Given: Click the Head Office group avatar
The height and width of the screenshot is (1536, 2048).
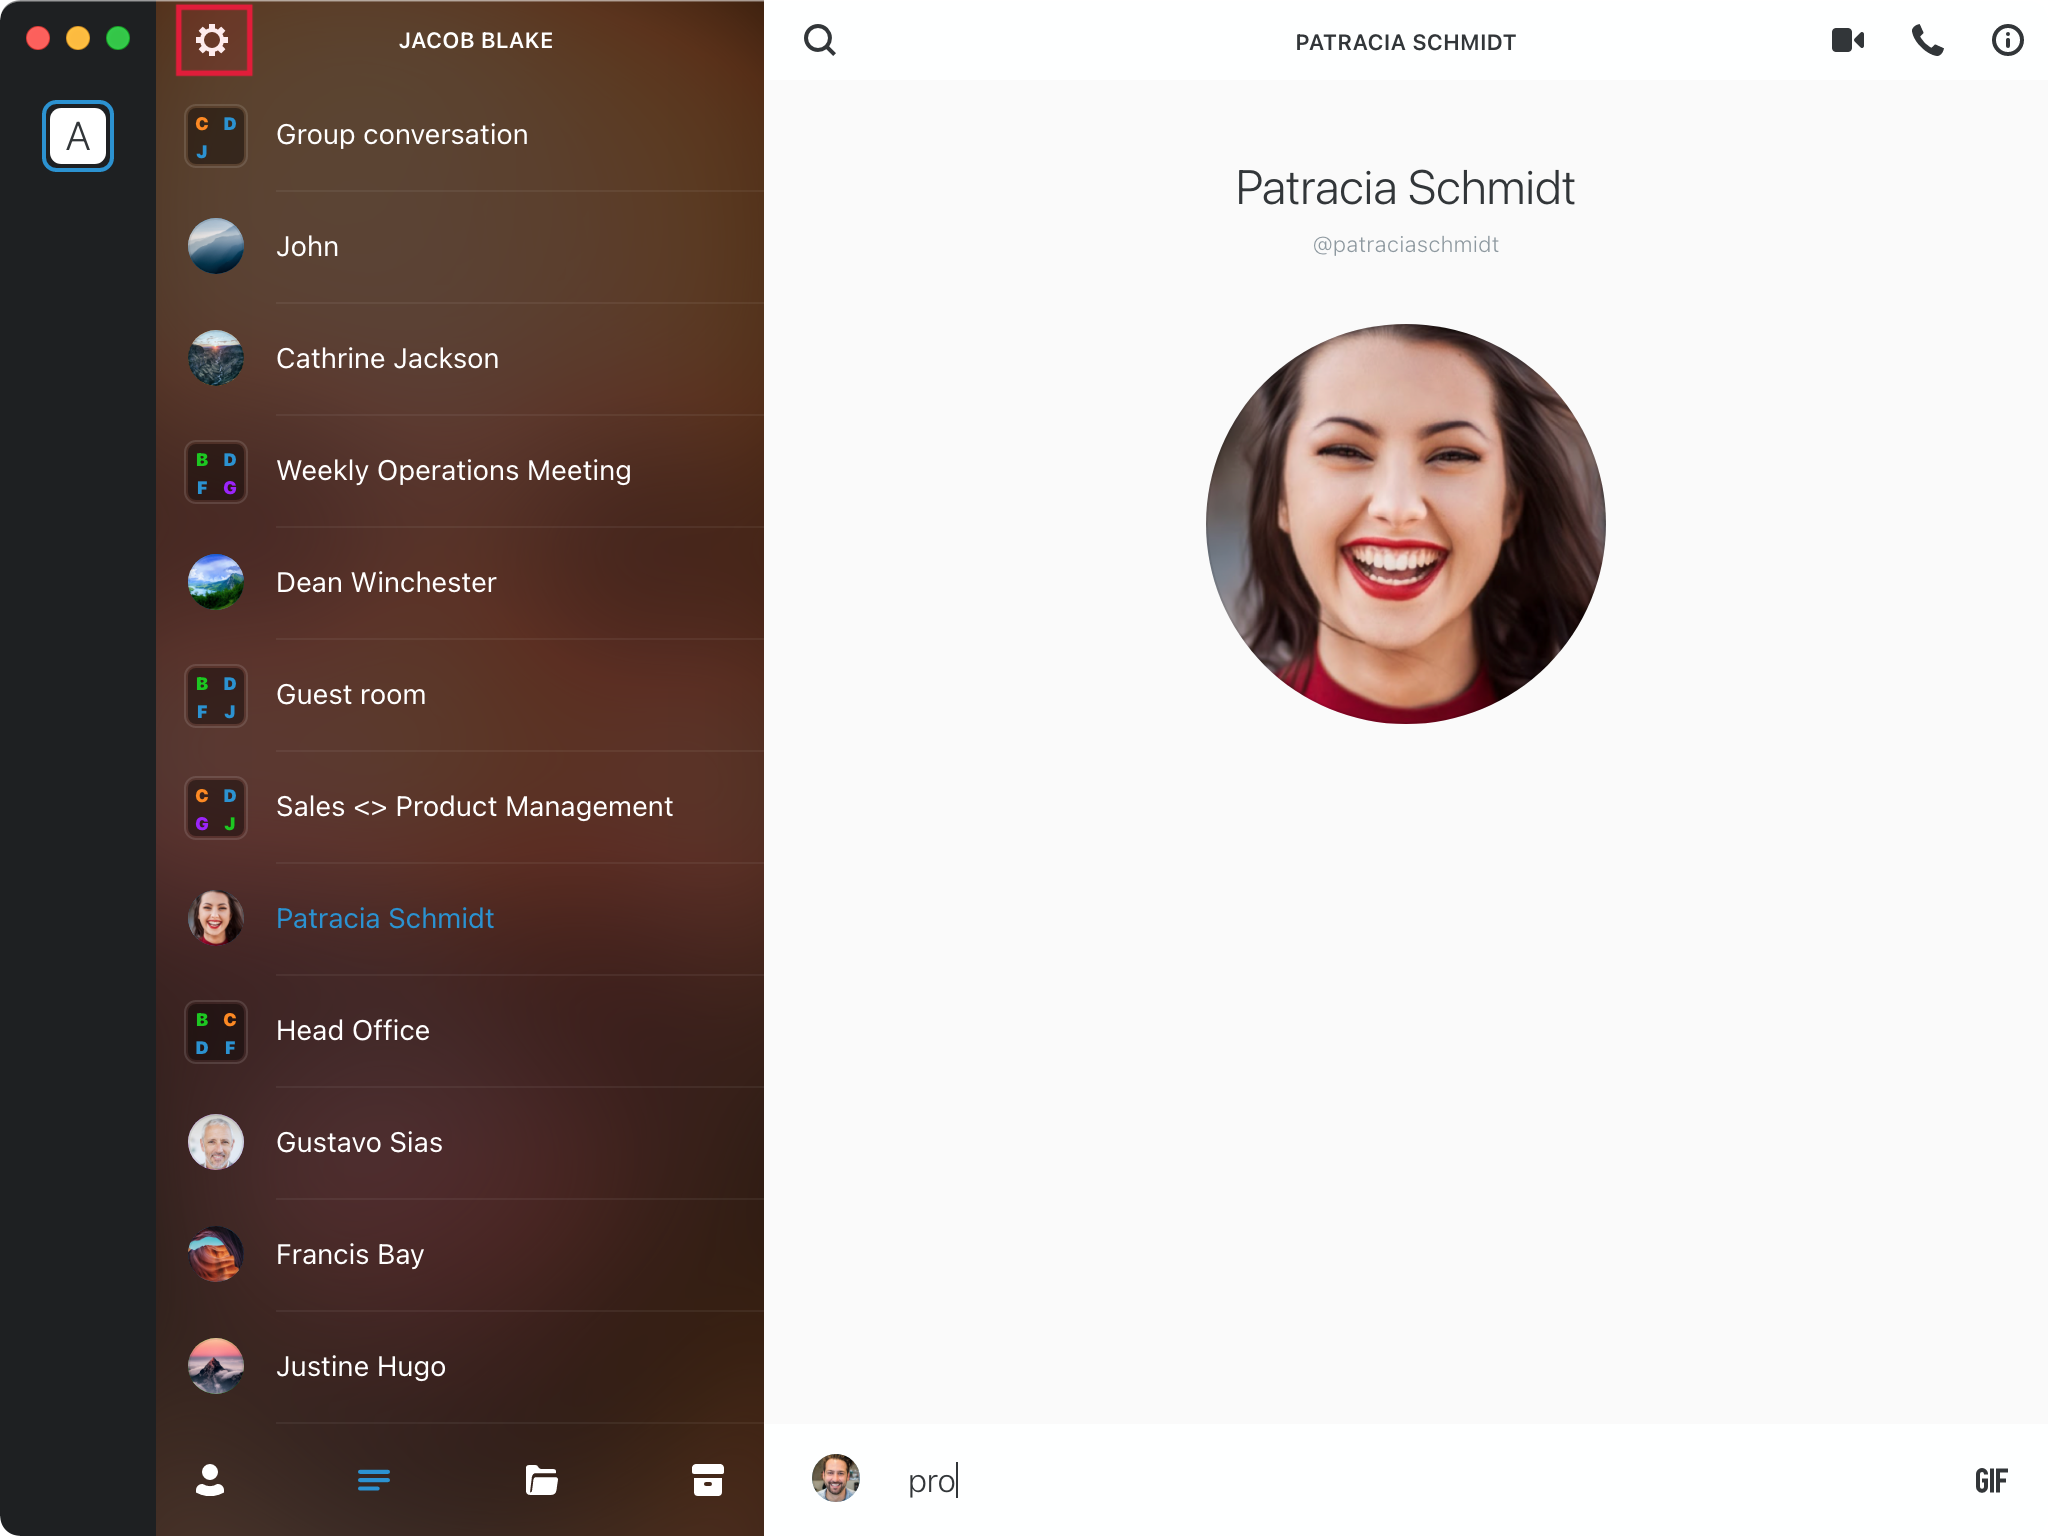Looking at the screenshot, I should pyautogui.click(x=216, y=1032).
